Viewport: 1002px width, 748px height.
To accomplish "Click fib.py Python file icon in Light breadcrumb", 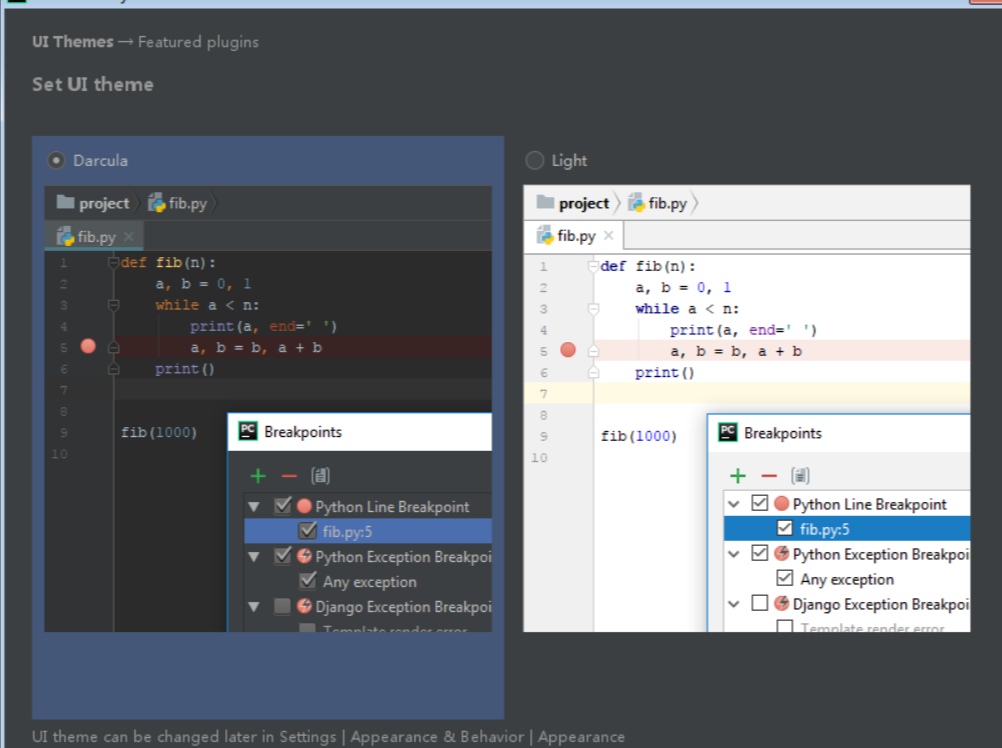I will tap(636, 203).
